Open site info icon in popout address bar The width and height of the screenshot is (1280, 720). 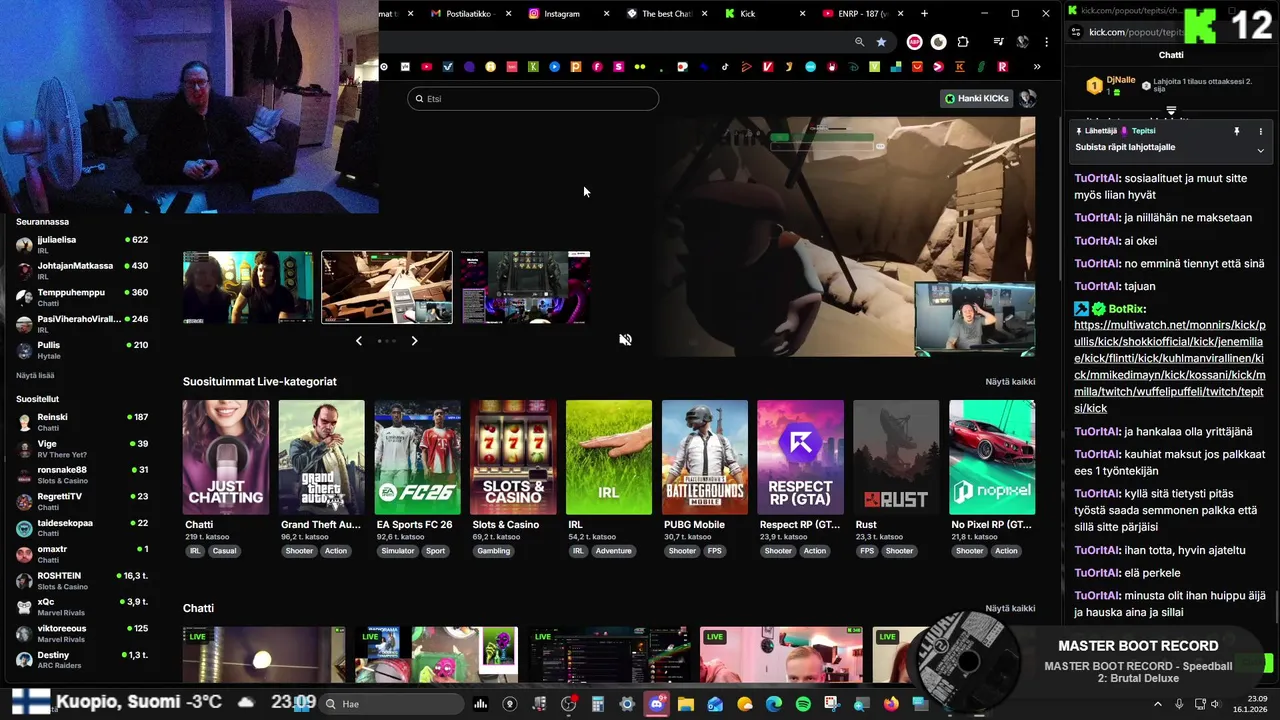(x=1075, y=32)
